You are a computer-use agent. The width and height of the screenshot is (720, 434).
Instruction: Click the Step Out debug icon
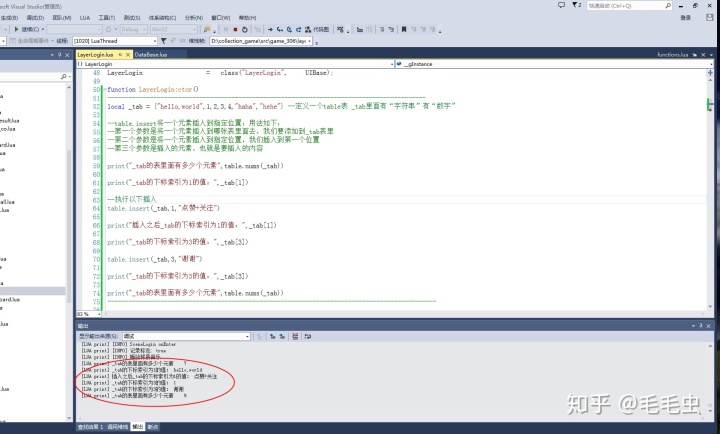point(298,29)
